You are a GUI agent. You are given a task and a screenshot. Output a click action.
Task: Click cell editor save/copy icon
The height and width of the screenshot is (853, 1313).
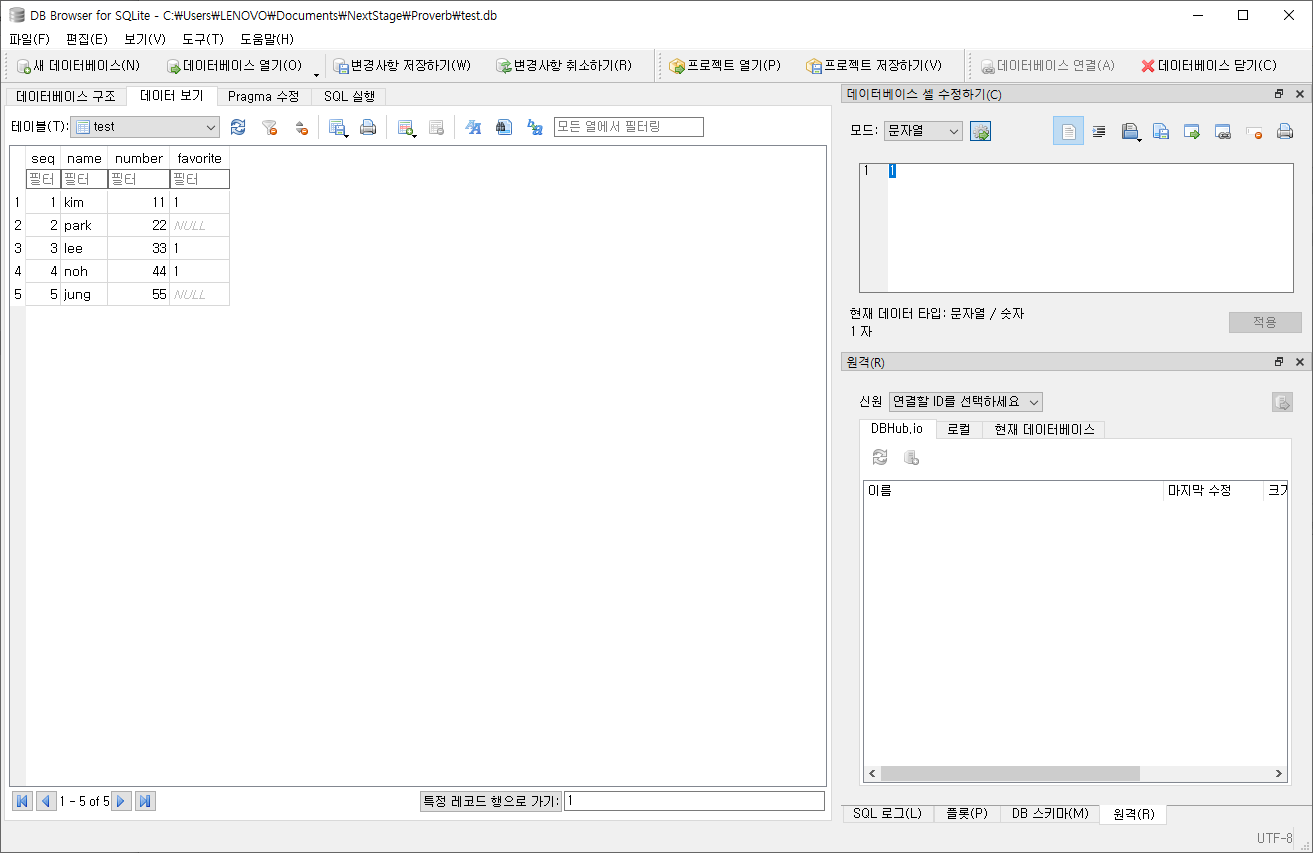pyautogui.click(x=1161, y=131)
